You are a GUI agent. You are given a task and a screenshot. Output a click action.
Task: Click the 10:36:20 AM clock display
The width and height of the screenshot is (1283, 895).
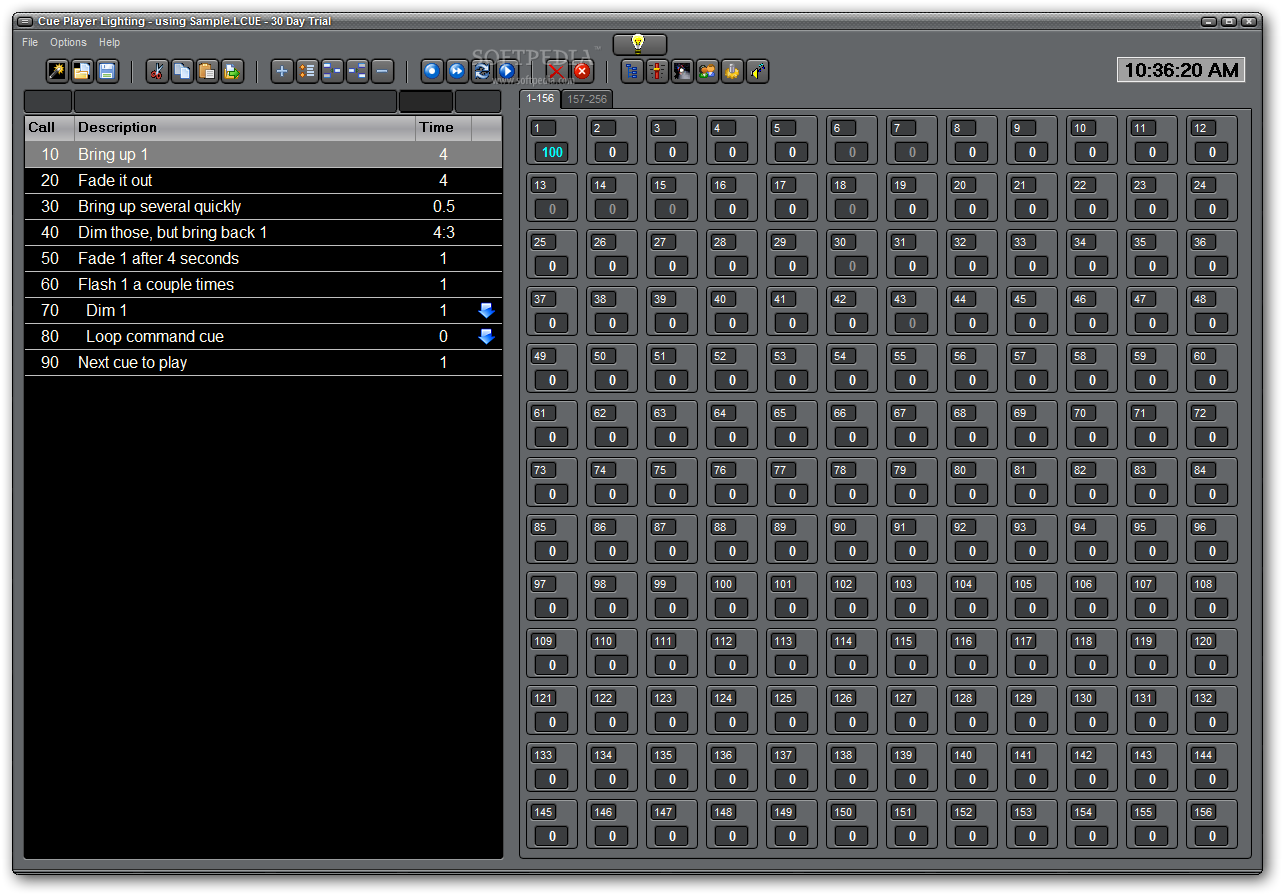[x=1181, y=70]
